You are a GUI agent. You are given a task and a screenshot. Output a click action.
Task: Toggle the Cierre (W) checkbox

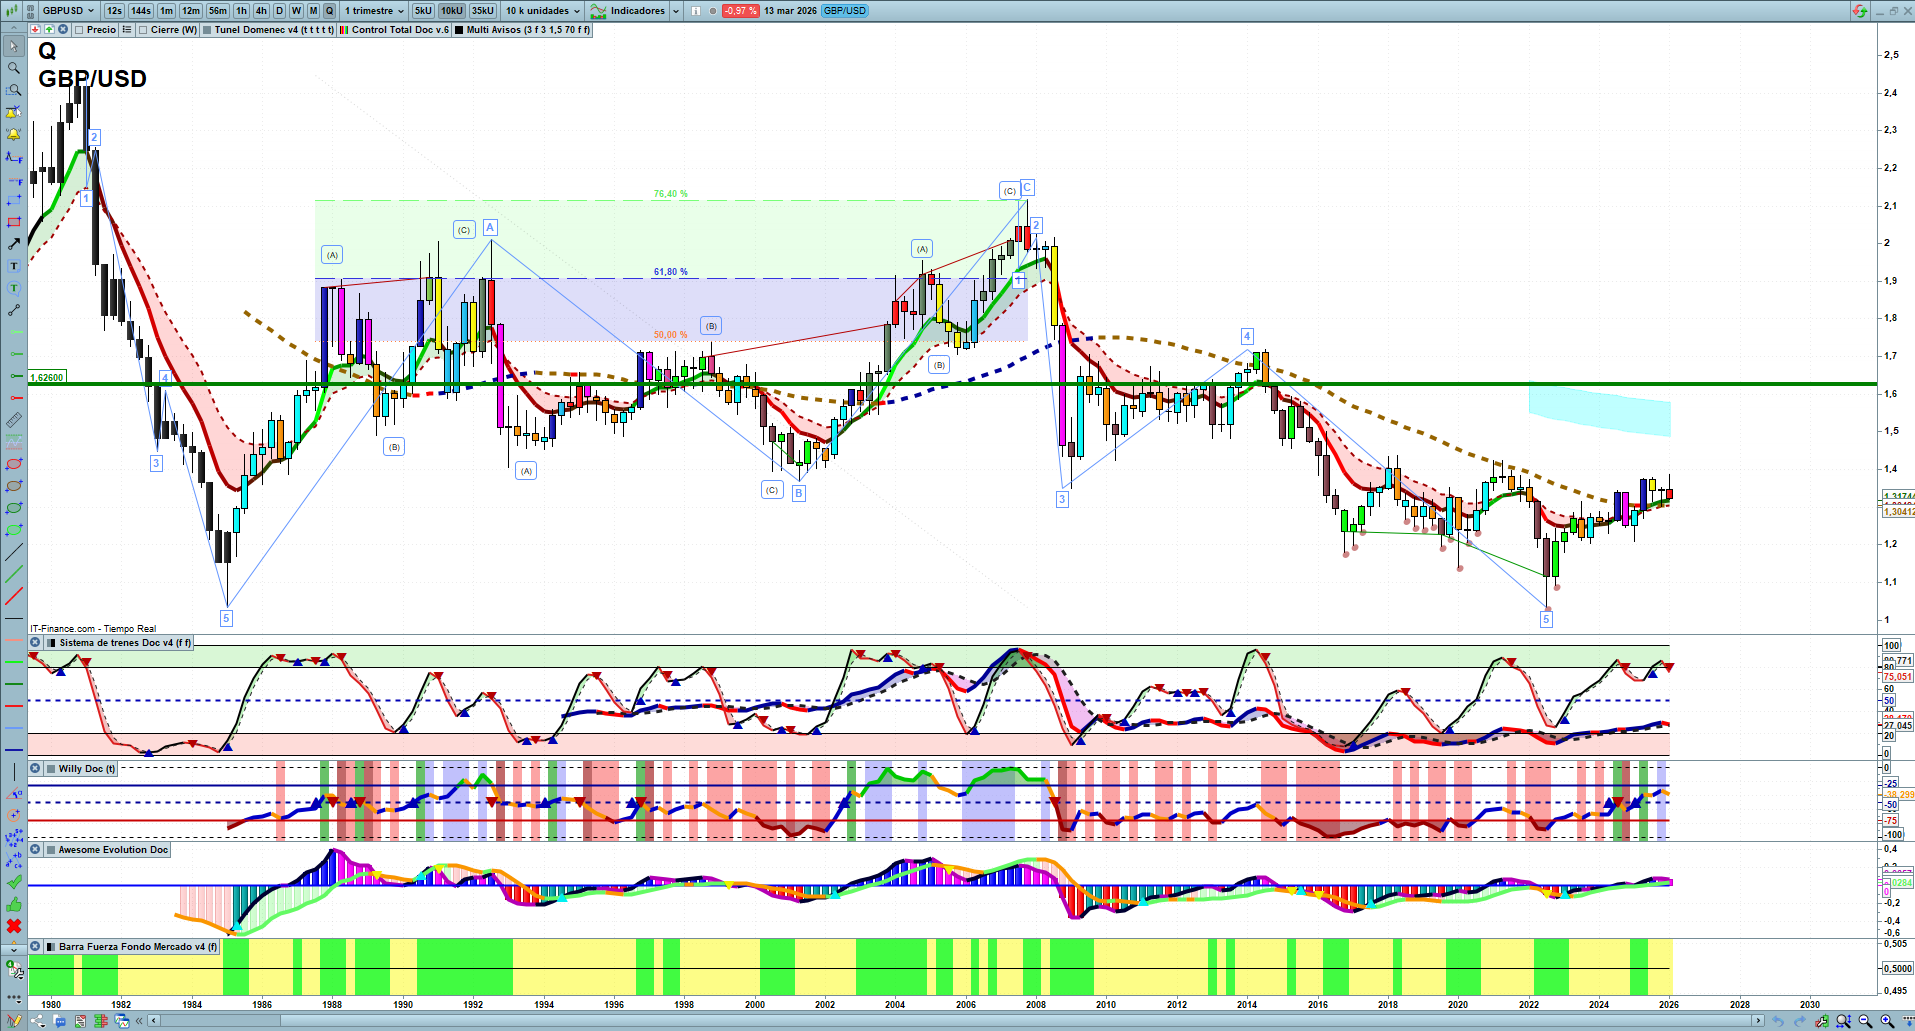pyautogui.click(x=143, y=30)
